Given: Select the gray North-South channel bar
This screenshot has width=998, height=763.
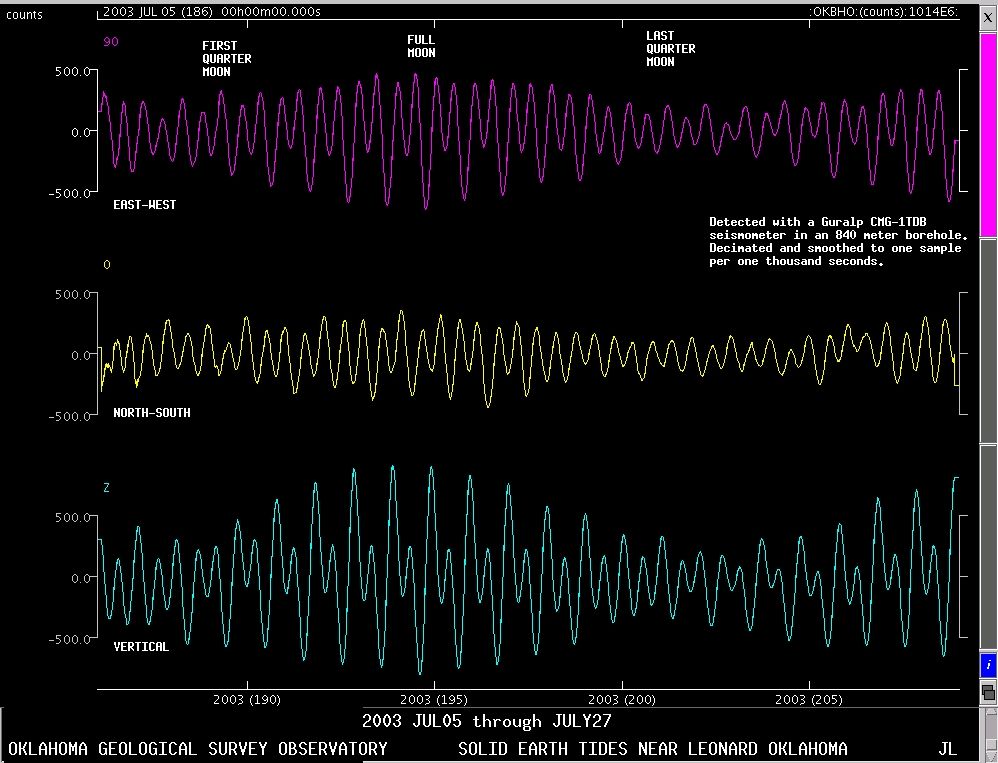Looking at the screenshot, I should point(988,340).
